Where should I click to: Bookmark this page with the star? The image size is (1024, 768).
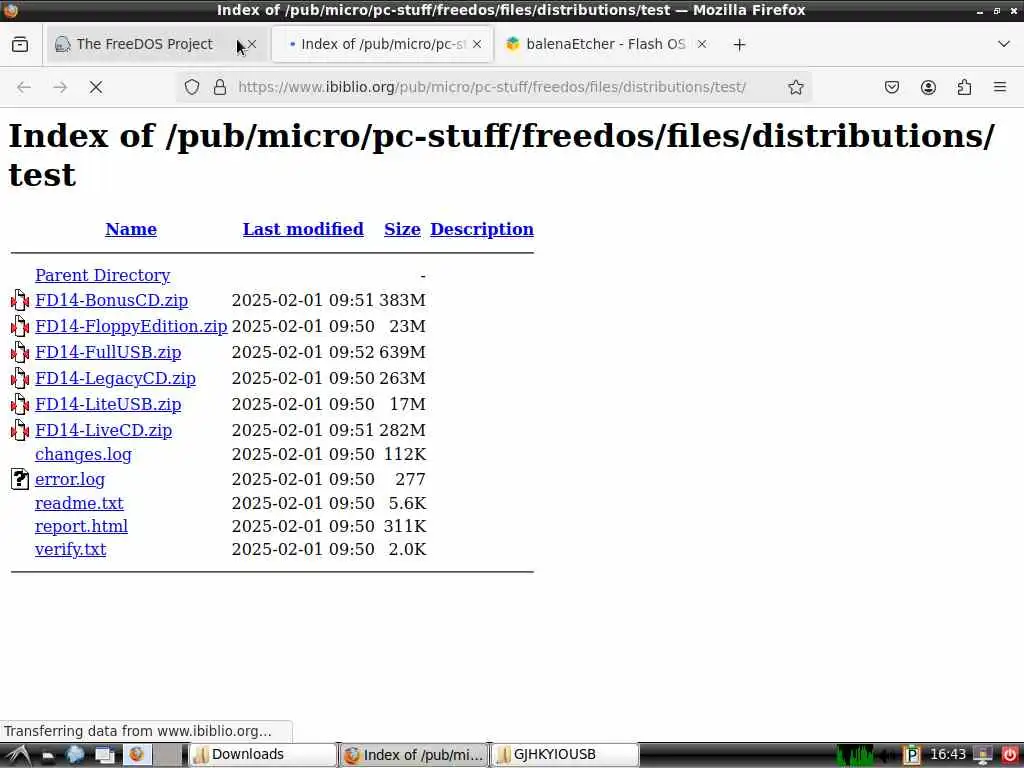click(x=795, y=87)
